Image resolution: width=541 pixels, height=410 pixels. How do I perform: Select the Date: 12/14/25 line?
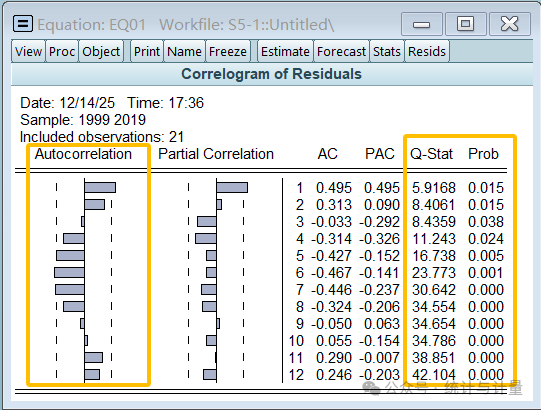[x=112, y=103]
